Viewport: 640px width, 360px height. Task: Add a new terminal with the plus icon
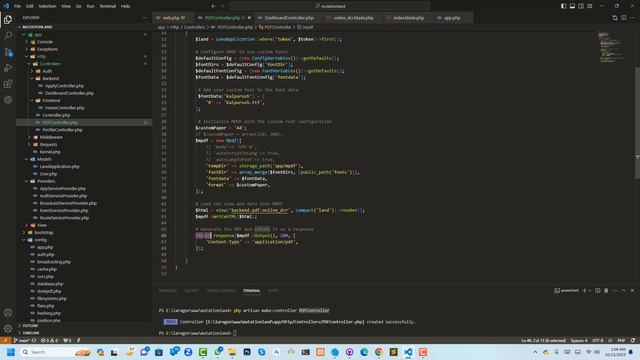584,291
